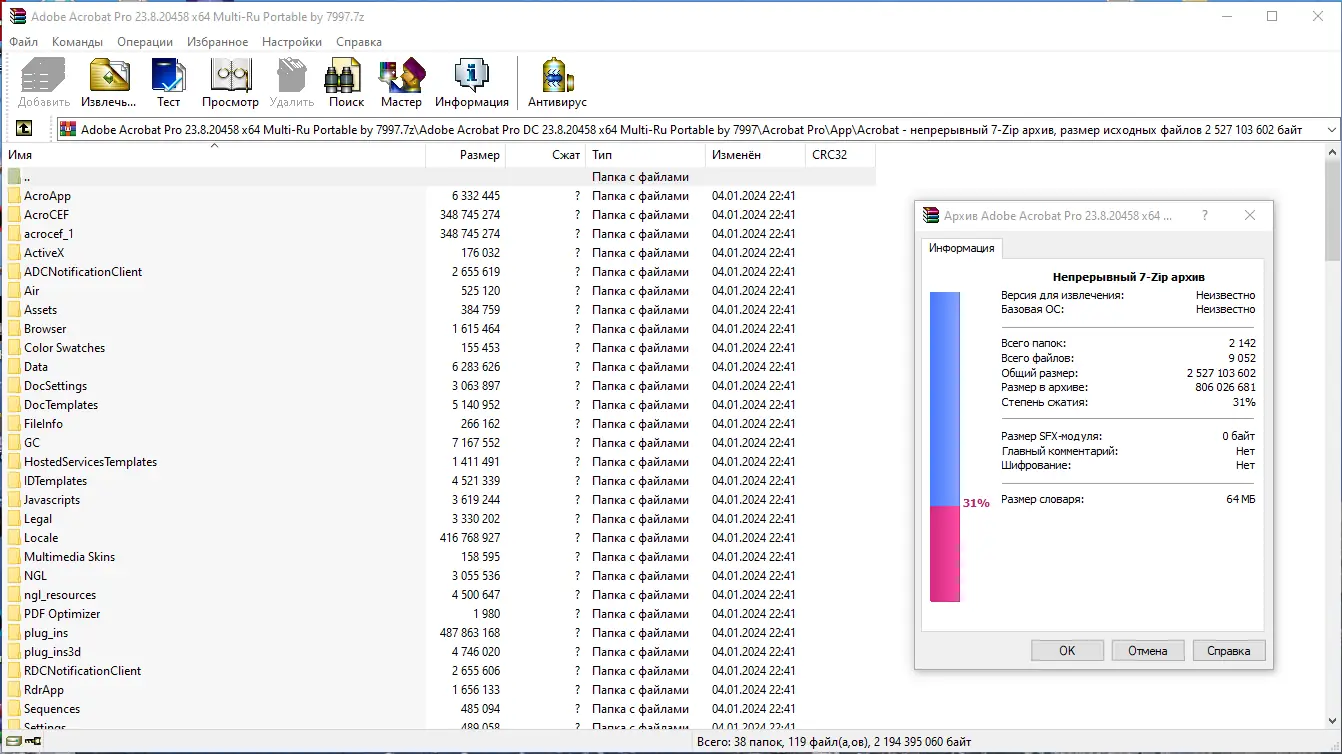Select the Multimedia Skins folder row
1342x754 pixels.
(x=440, y=557)
